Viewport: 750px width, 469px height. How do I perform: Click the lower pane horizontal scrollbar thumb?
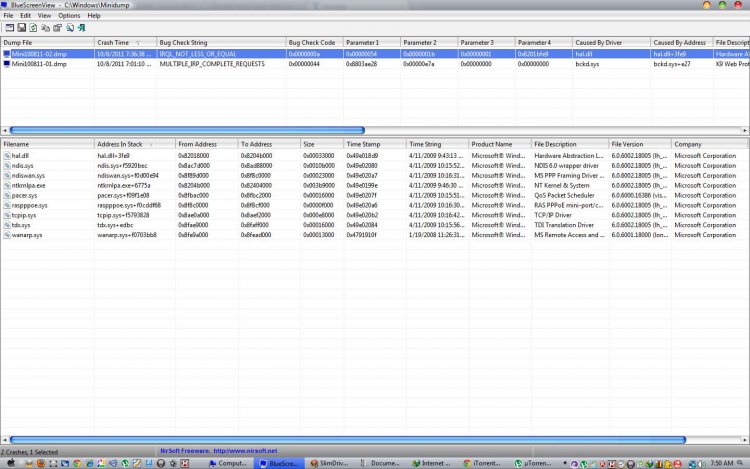coord(348,440)
